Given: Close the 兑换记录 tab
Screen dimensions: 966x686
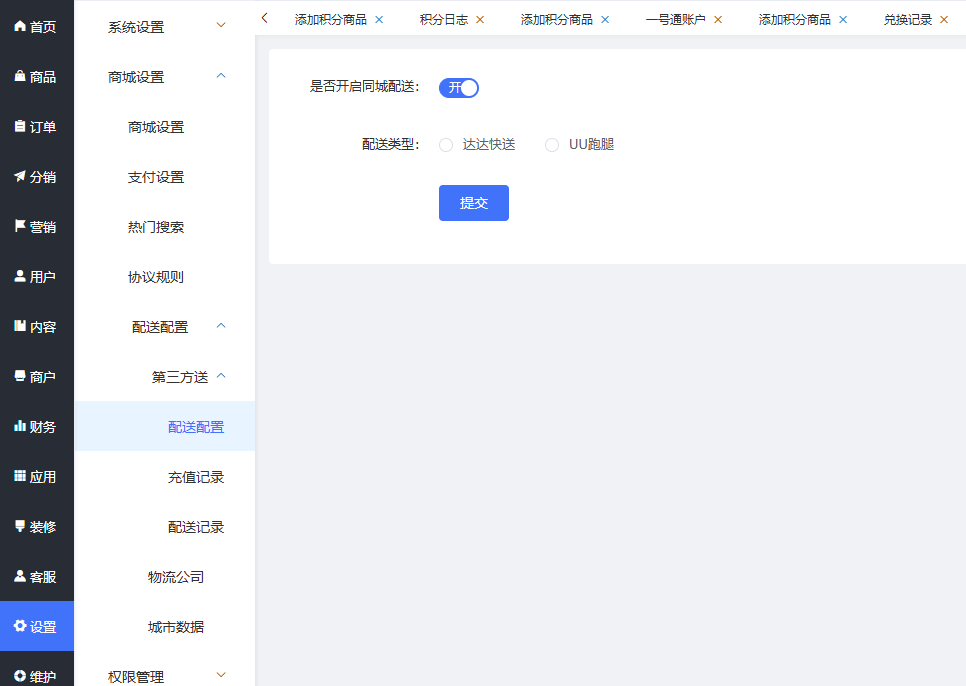Looking at the screenshot, I should [943, 19].
